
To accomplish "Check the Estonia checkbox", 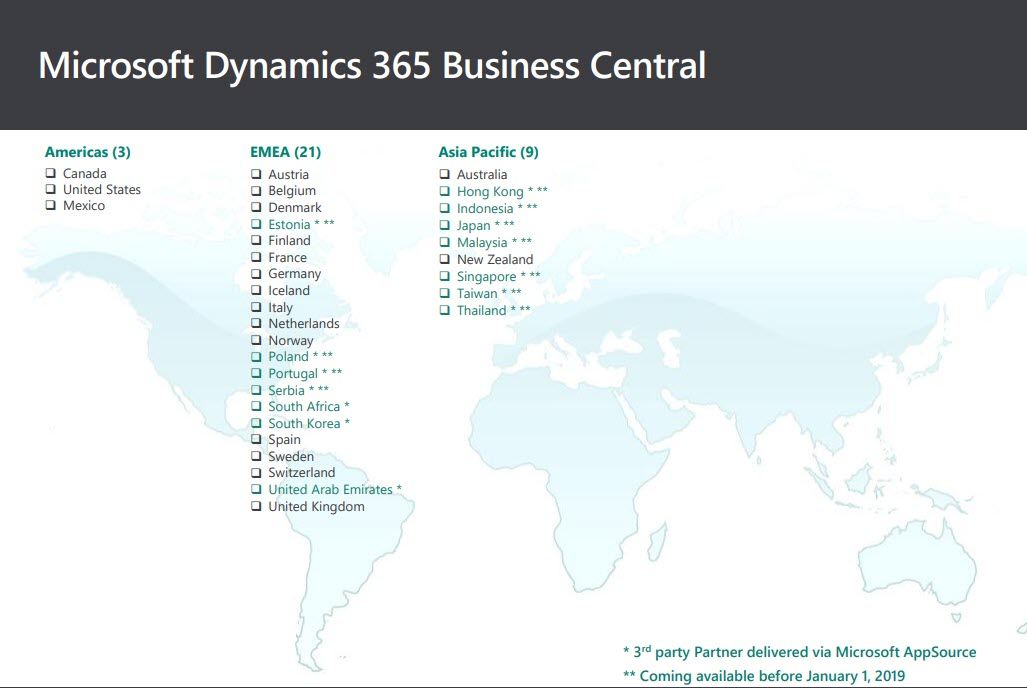I will pyautogui.click(x=255, y=223).
